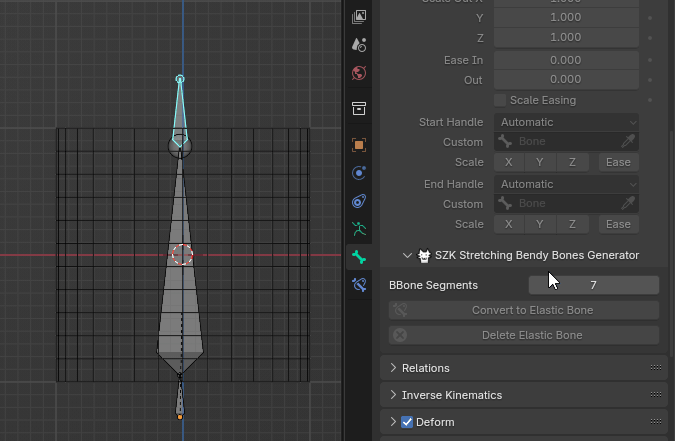This screenshot has height=441, width=675.
Task: Disable the Deform checkbox
Action: pyautogui.click(x=407, y=422)
